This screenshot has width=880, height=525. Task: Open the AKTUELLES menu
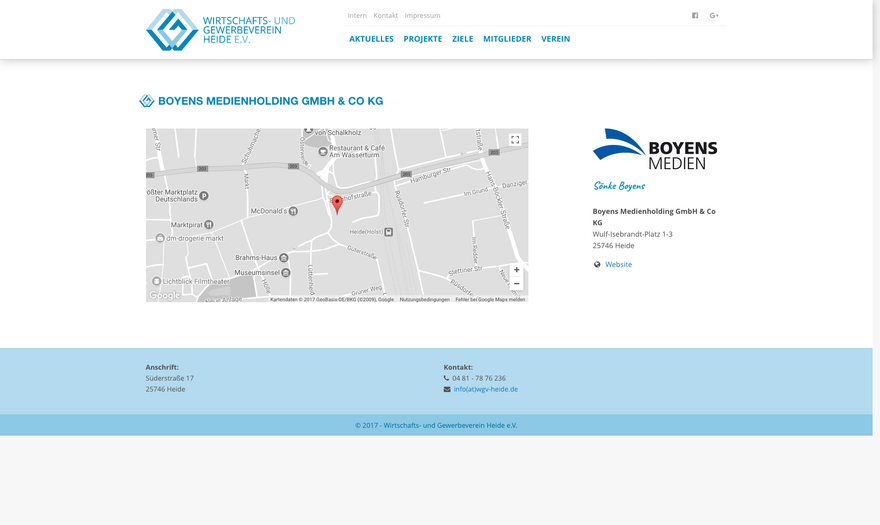371,39
